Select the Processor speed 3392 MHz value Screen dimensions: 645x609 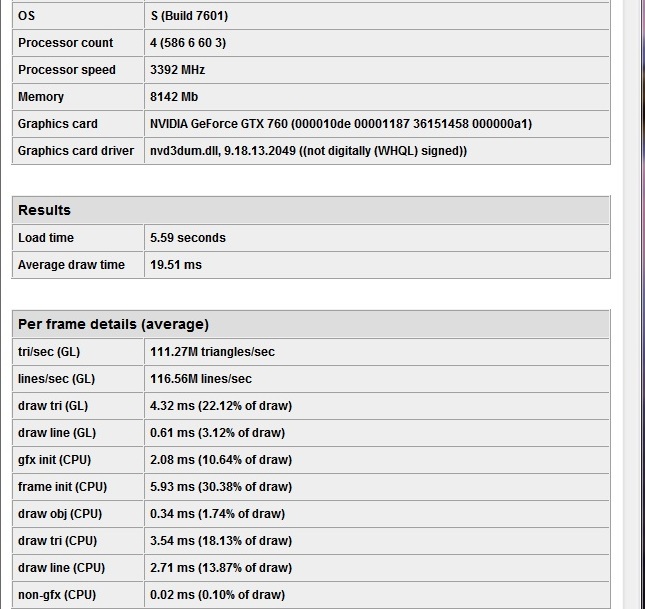[177, 70]
